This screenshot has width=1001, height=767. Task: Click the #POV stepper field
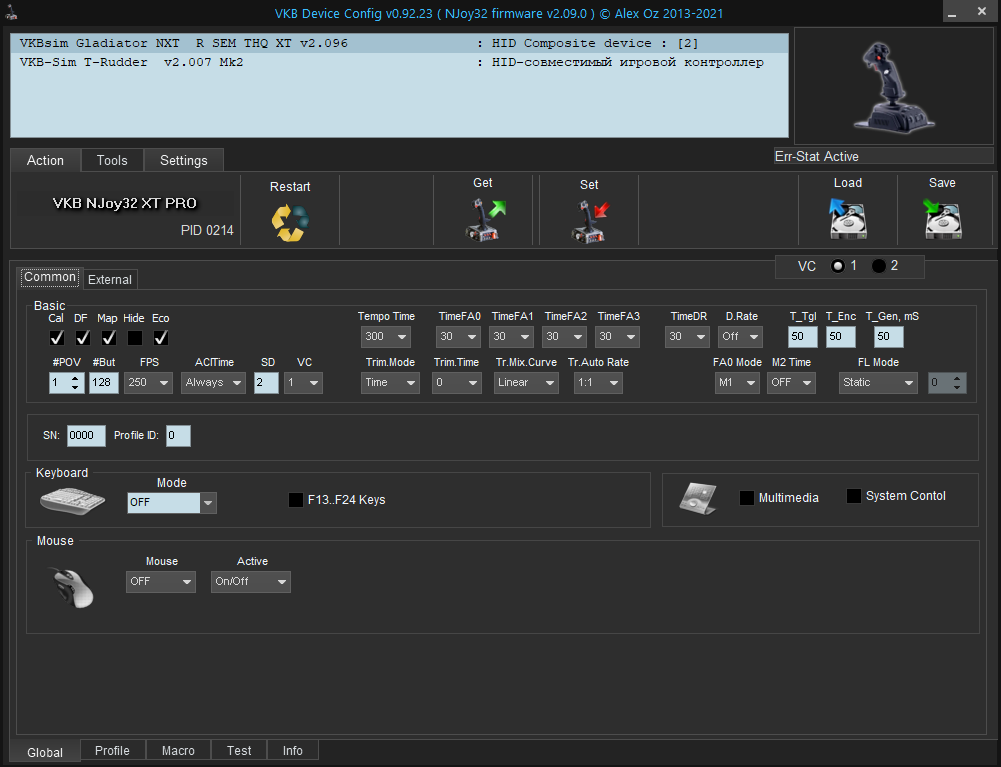pyautogui.click(x=66, y=383)
